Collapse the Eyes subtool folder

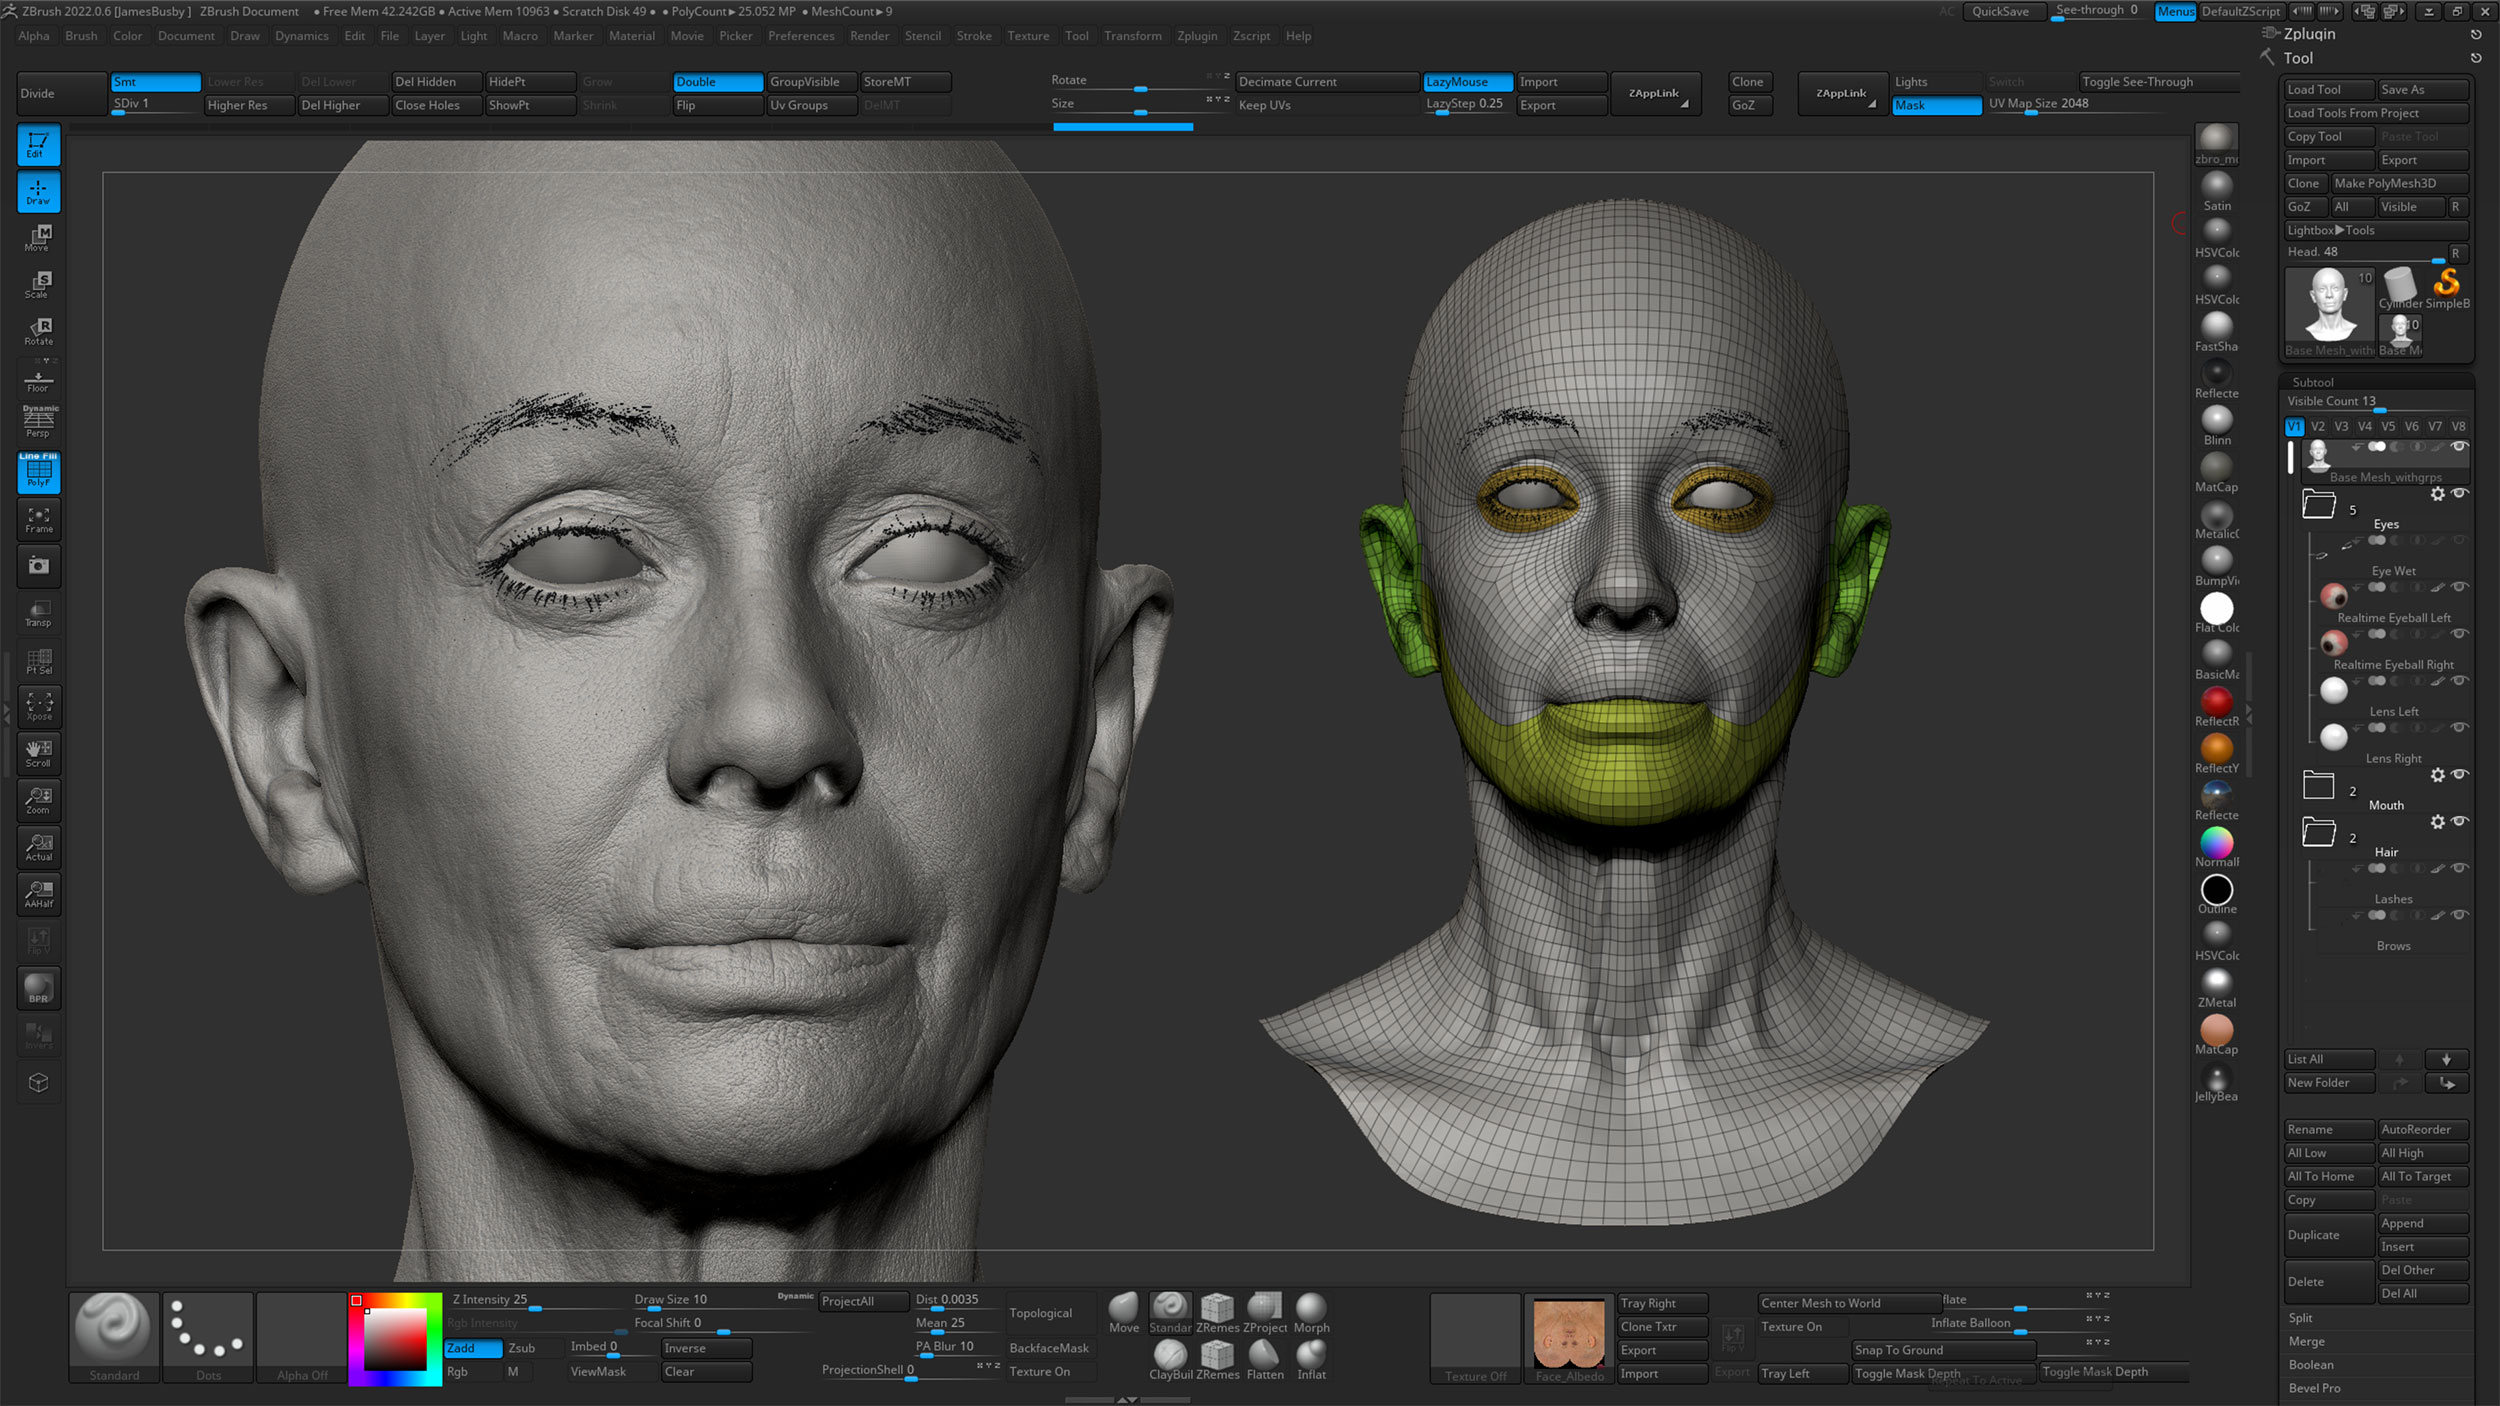[x=2318, y=505]
